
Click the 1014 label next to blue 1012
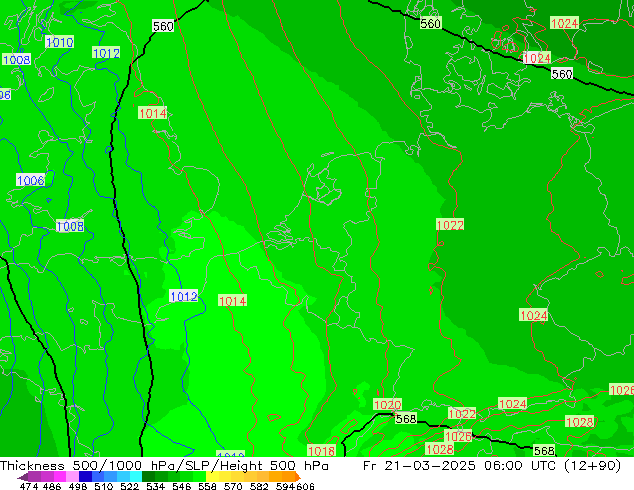pyautogui.click(x=232, y=301)
